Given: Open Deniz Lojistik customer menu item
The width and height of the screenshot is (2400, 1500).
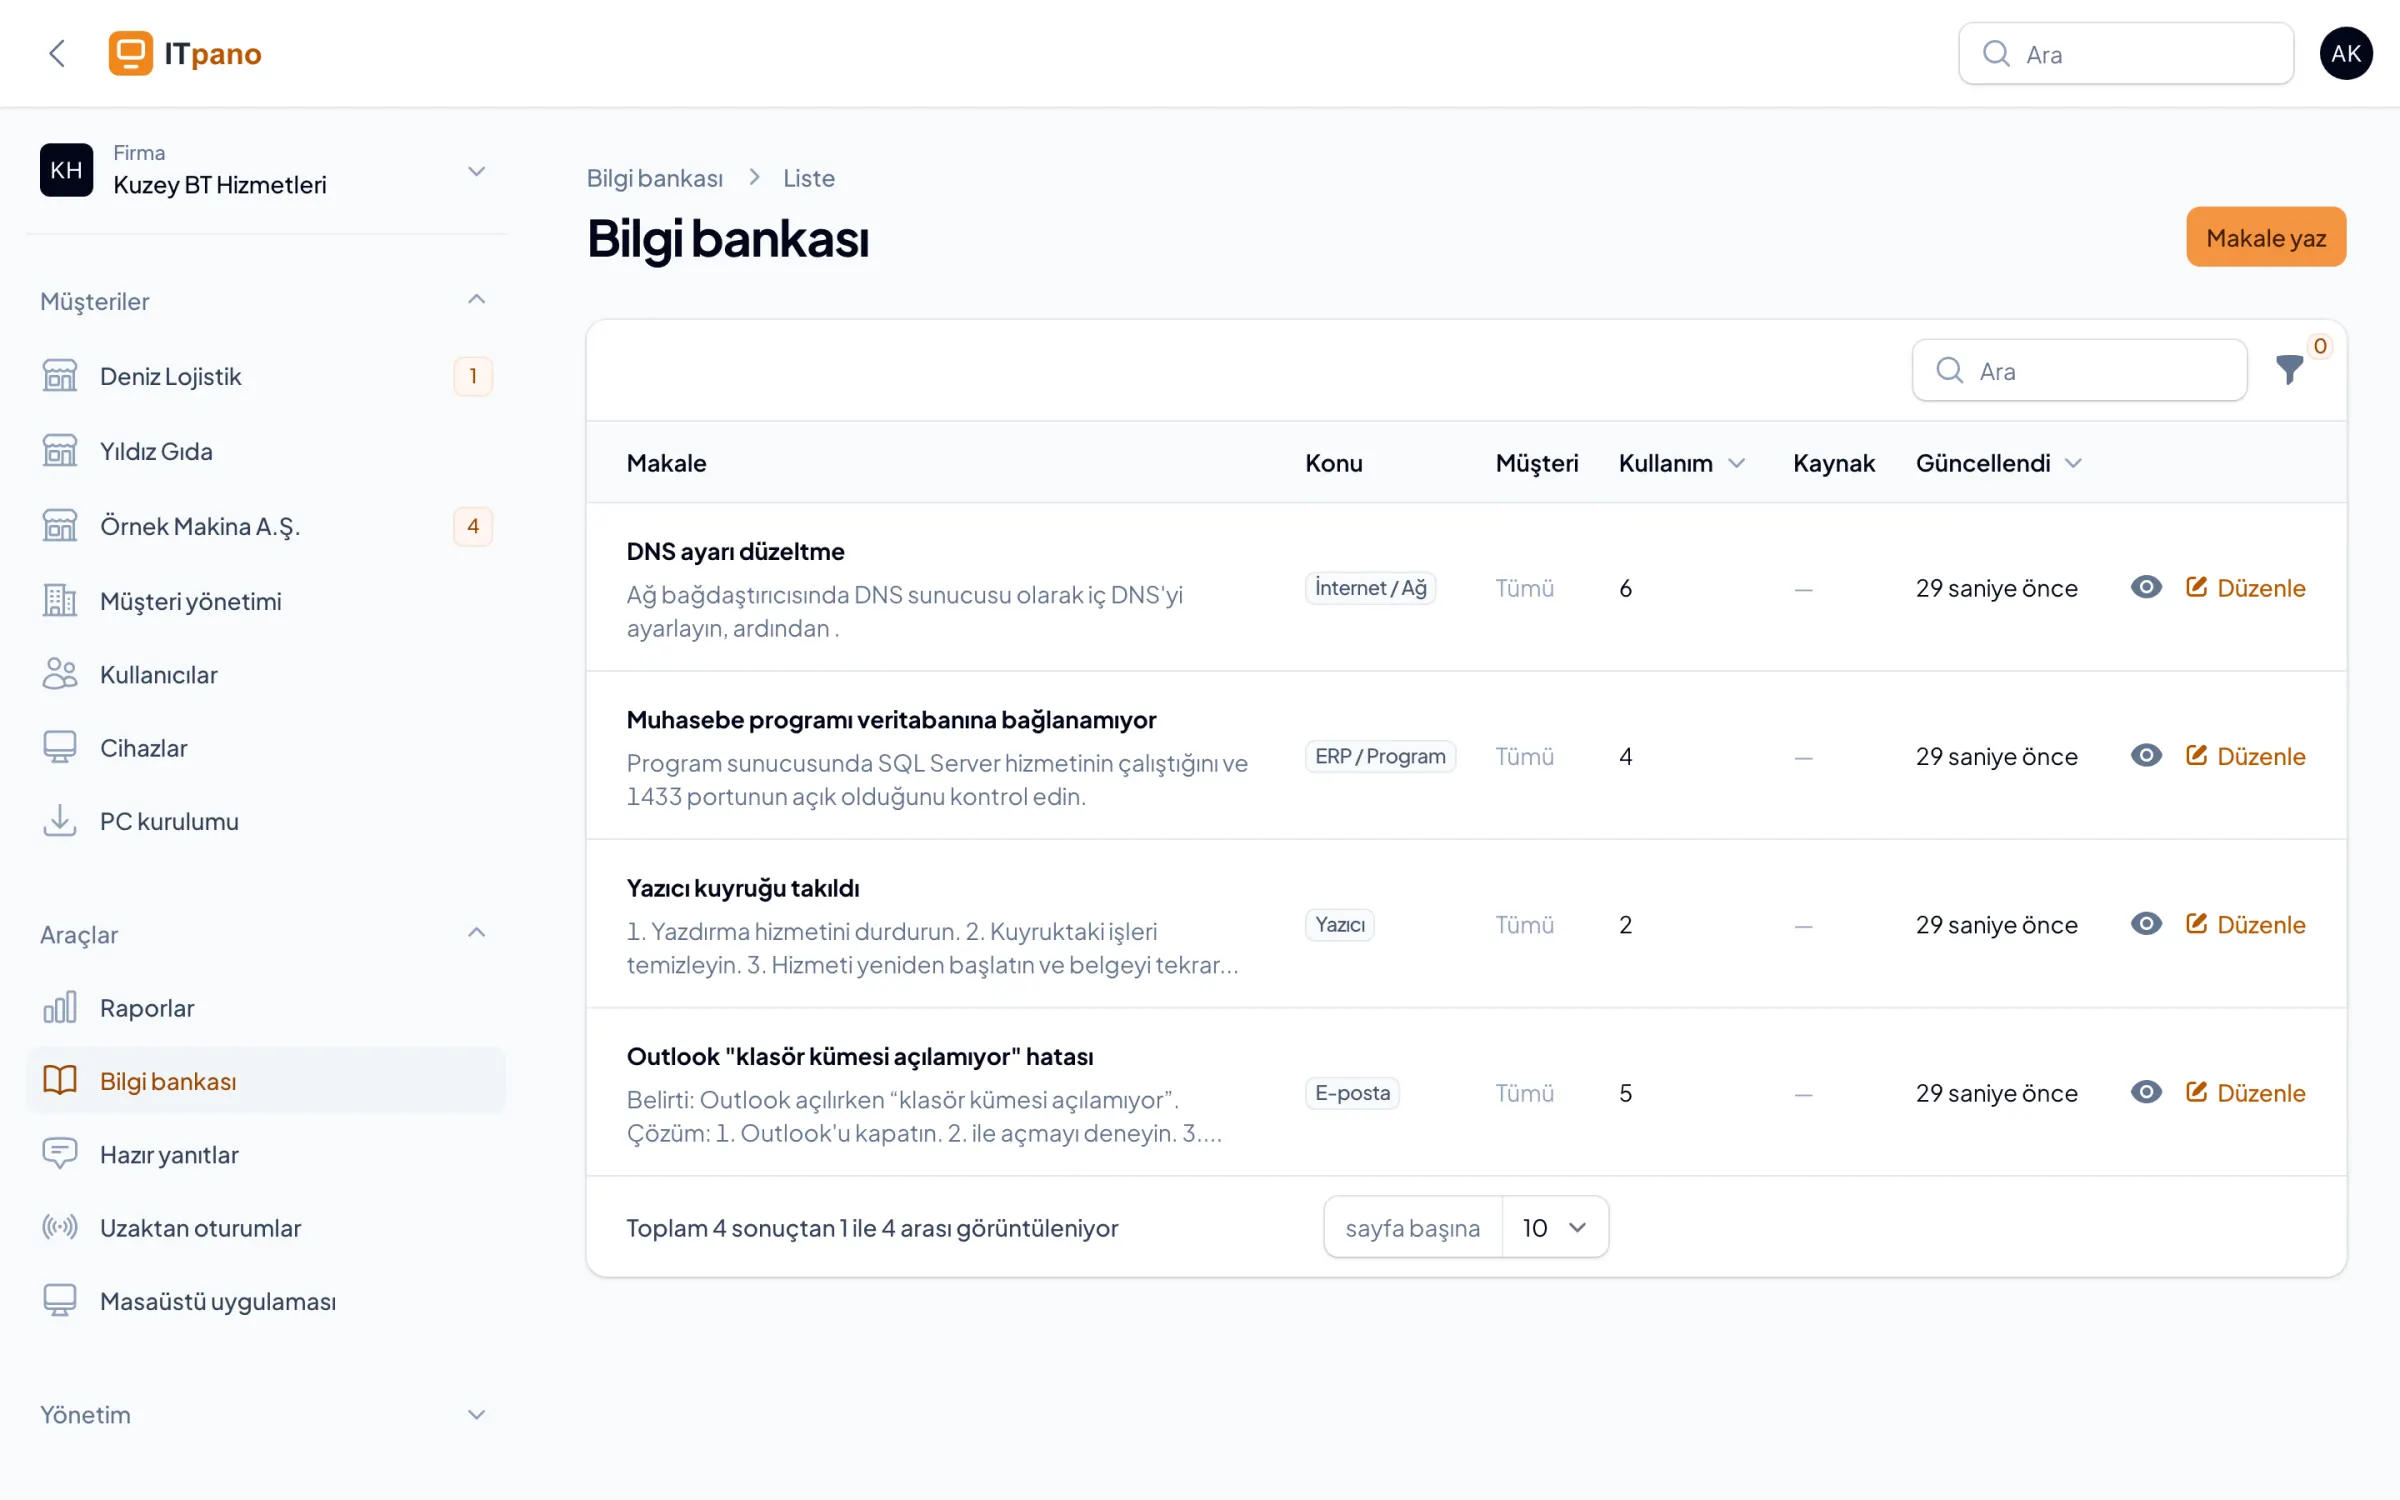Looking at the screenshot, I should [x=266, y=376].
